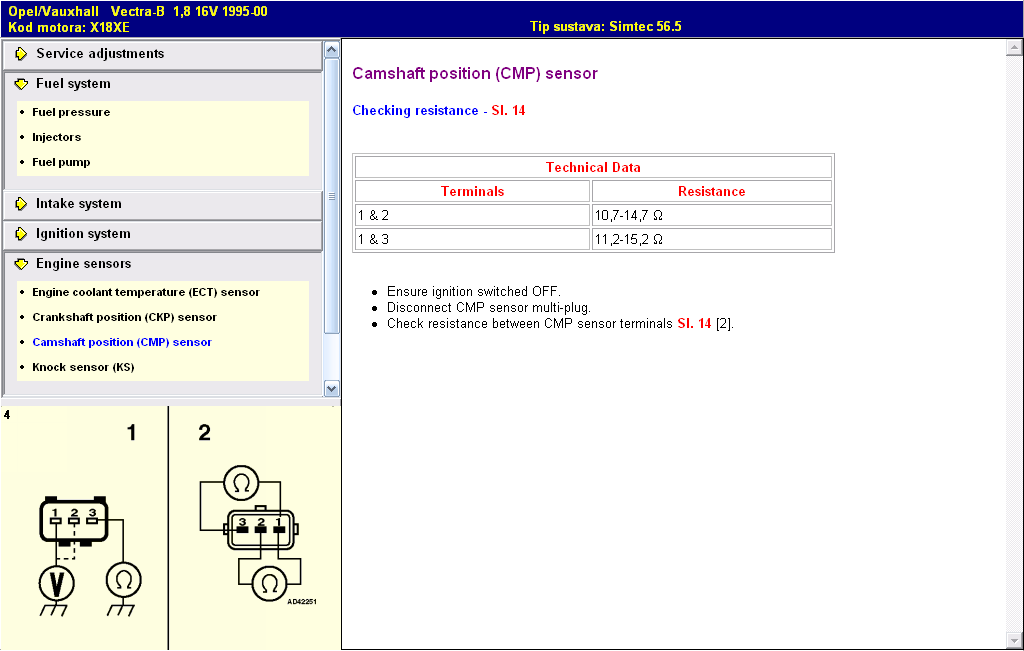Open the Service adjustments header
The image size is (1024, 651).
tap(163, 54)
